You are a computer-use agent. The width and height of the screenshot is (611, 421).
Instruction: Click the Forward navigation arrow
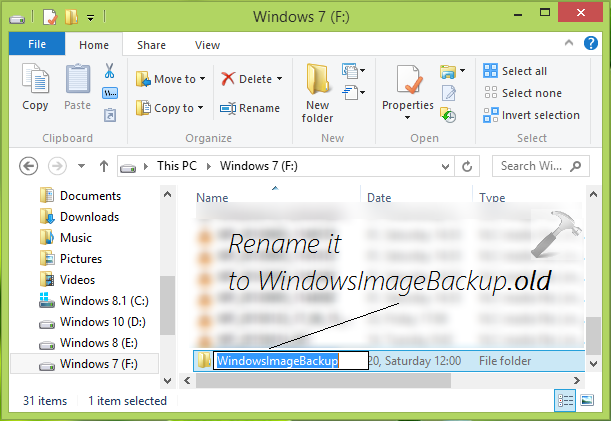pos(57,166)
